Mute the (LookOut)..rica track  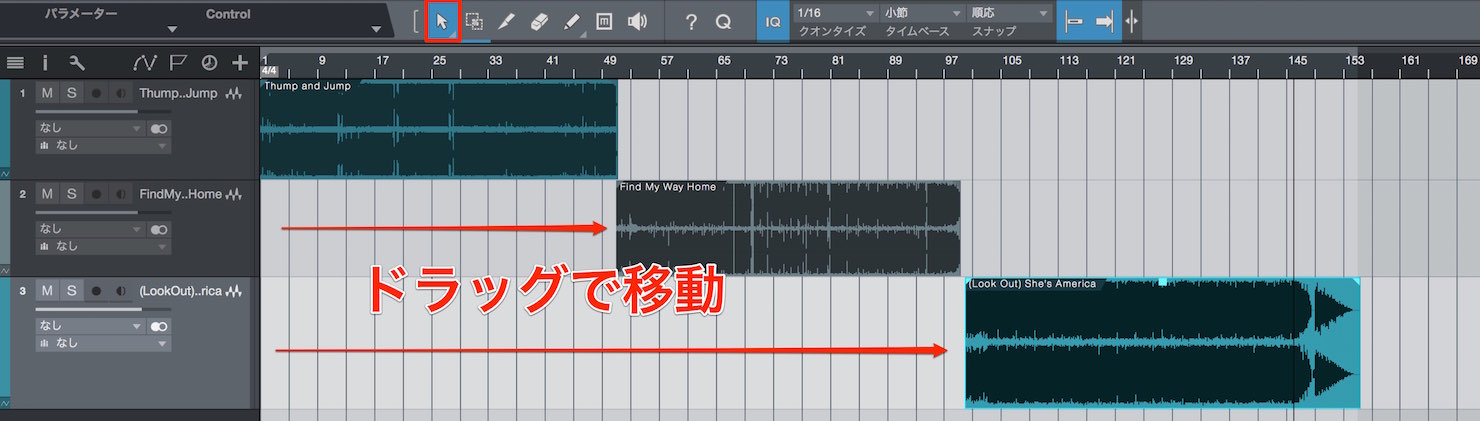(x=47, y=291)
